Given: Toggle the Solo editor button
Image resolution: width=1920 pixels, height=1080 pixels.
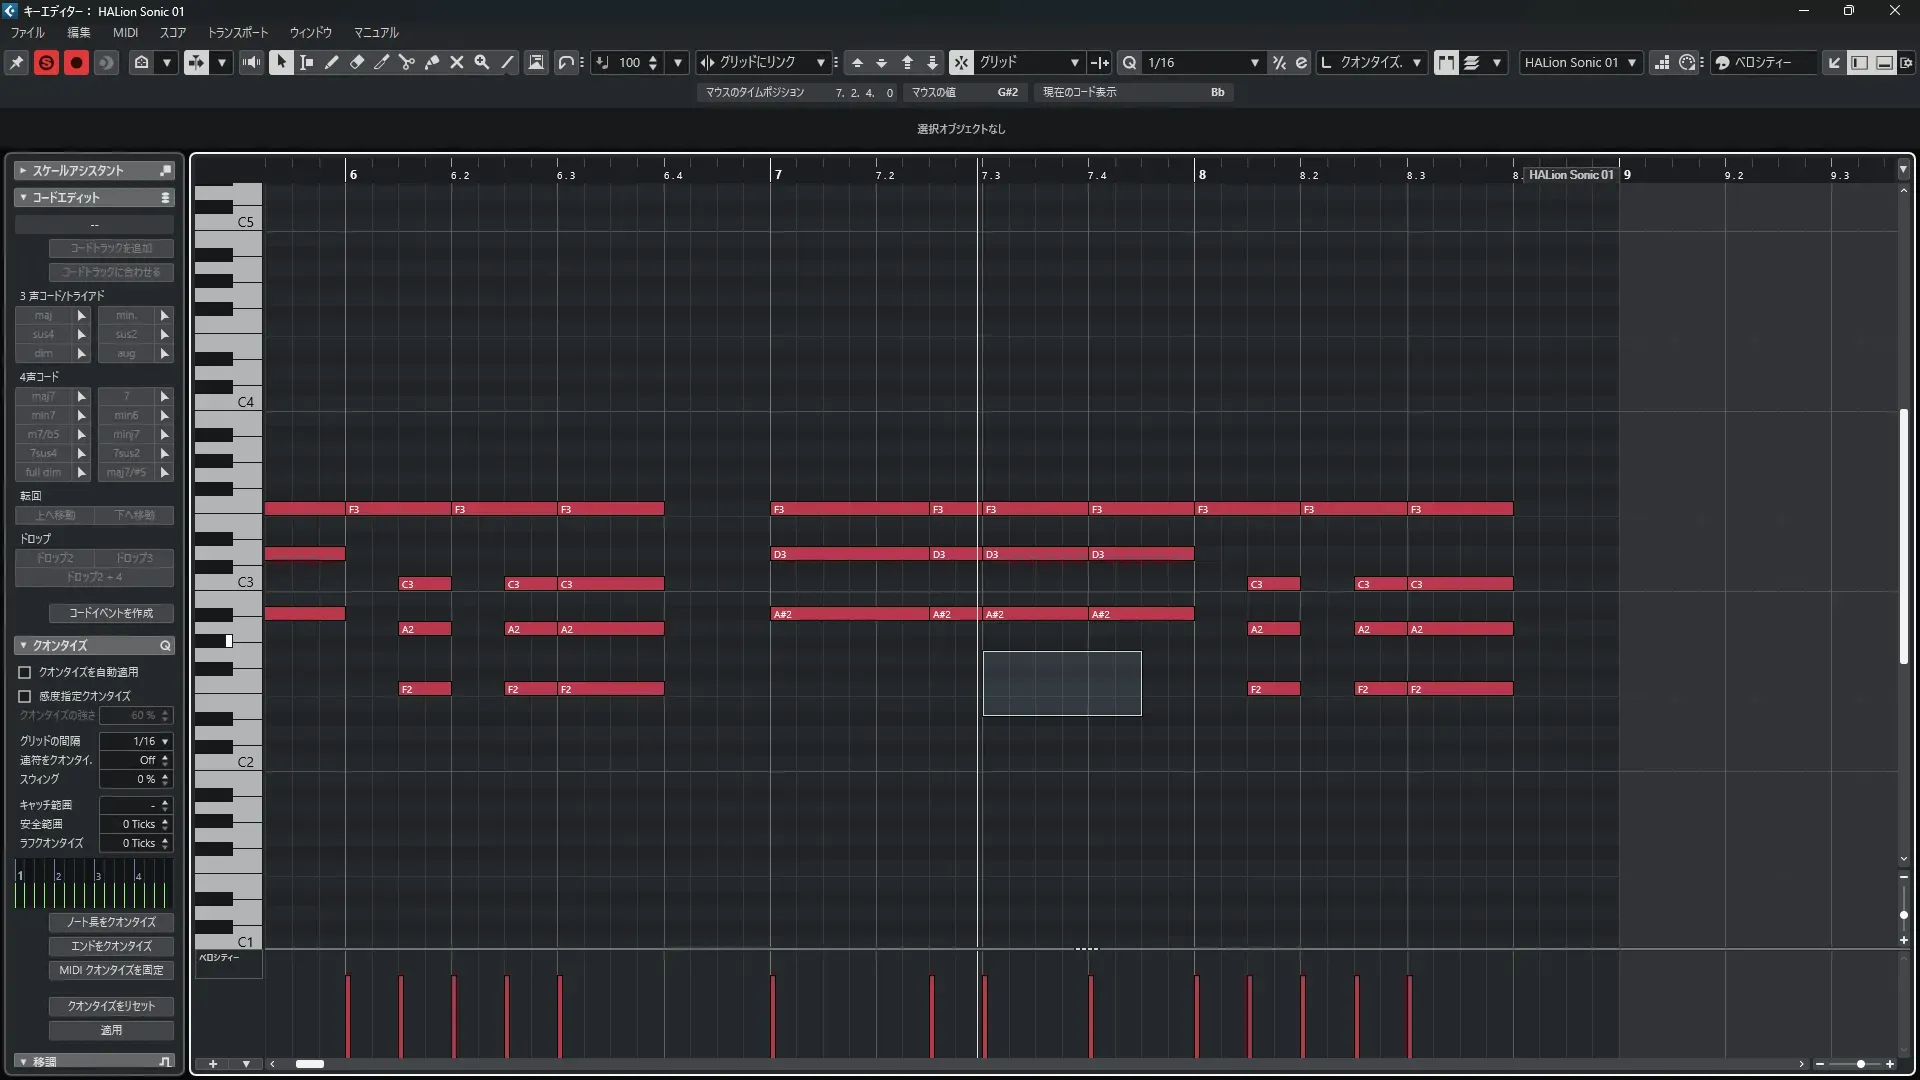Looking at the screenshot, I should [46, 62].
